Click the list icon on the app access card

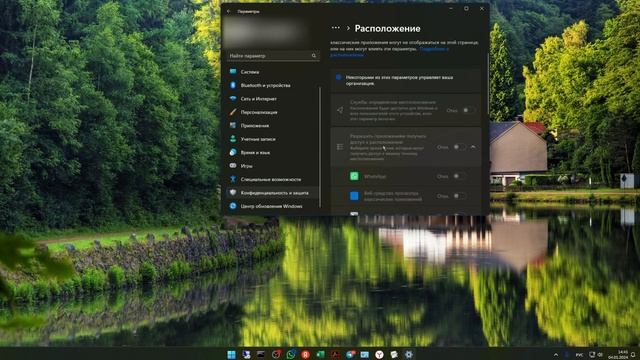point(340,147)
